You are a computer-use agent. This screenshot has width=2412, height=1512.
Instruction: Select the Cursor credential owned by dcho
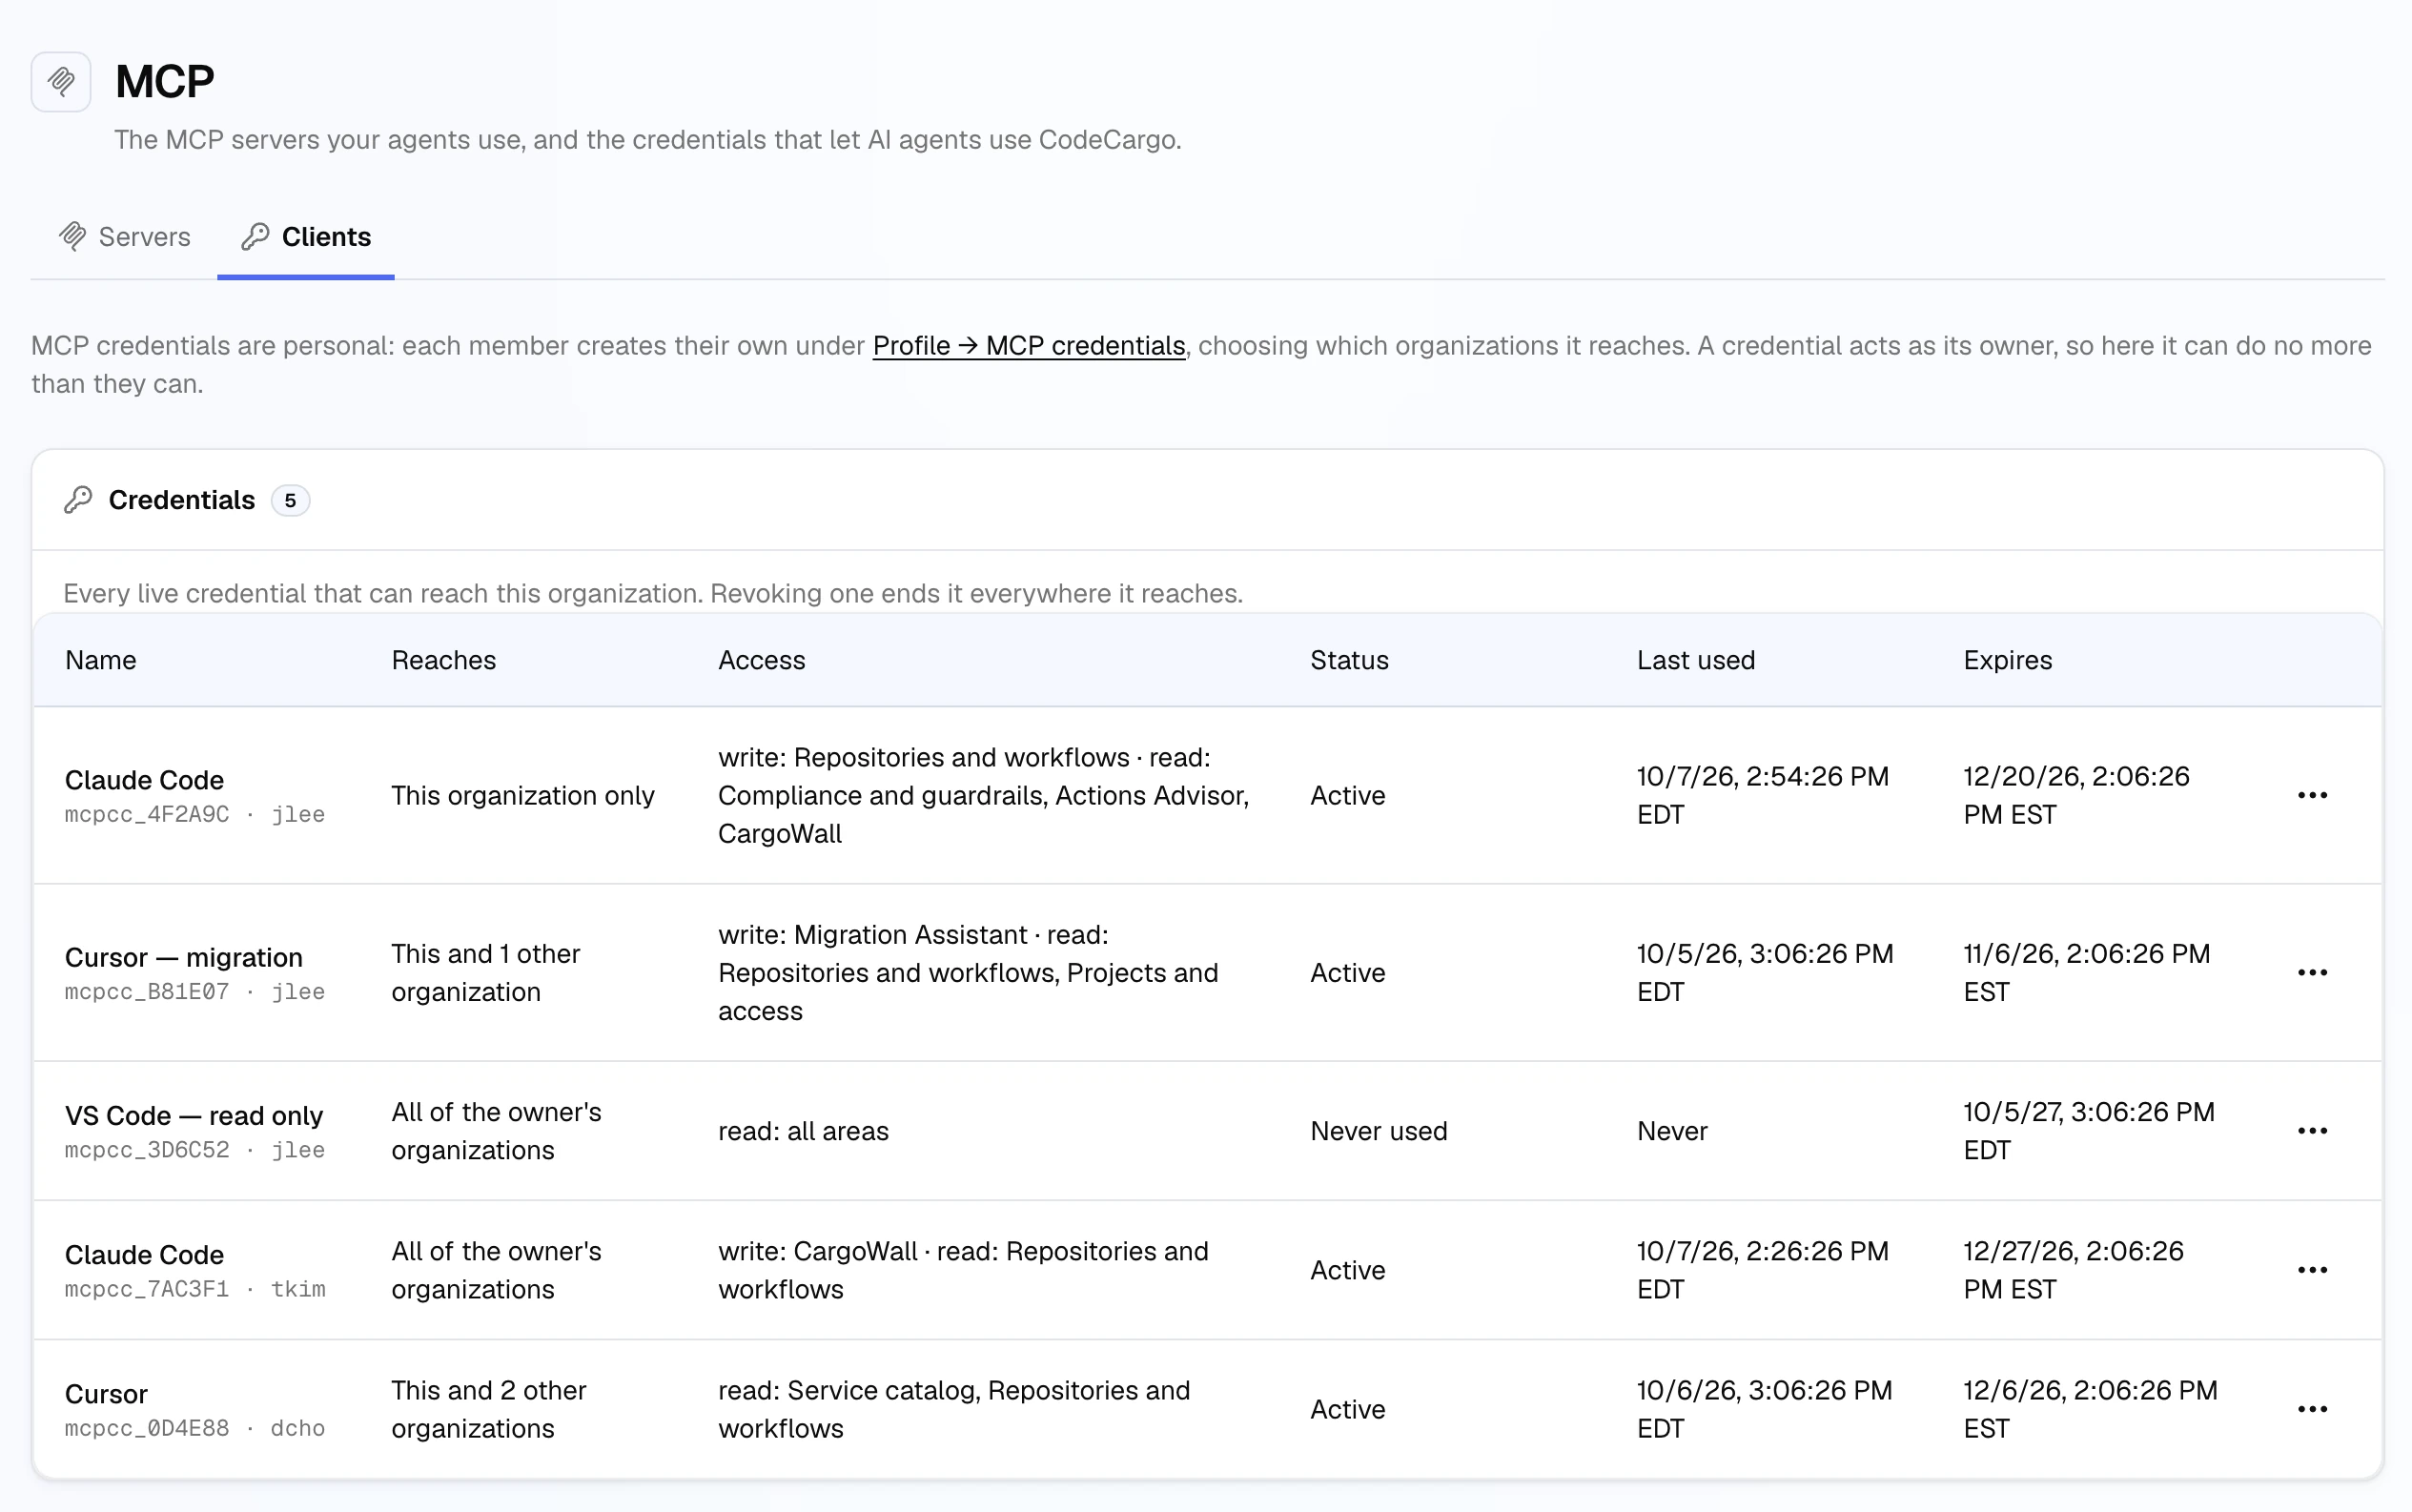106,1394
